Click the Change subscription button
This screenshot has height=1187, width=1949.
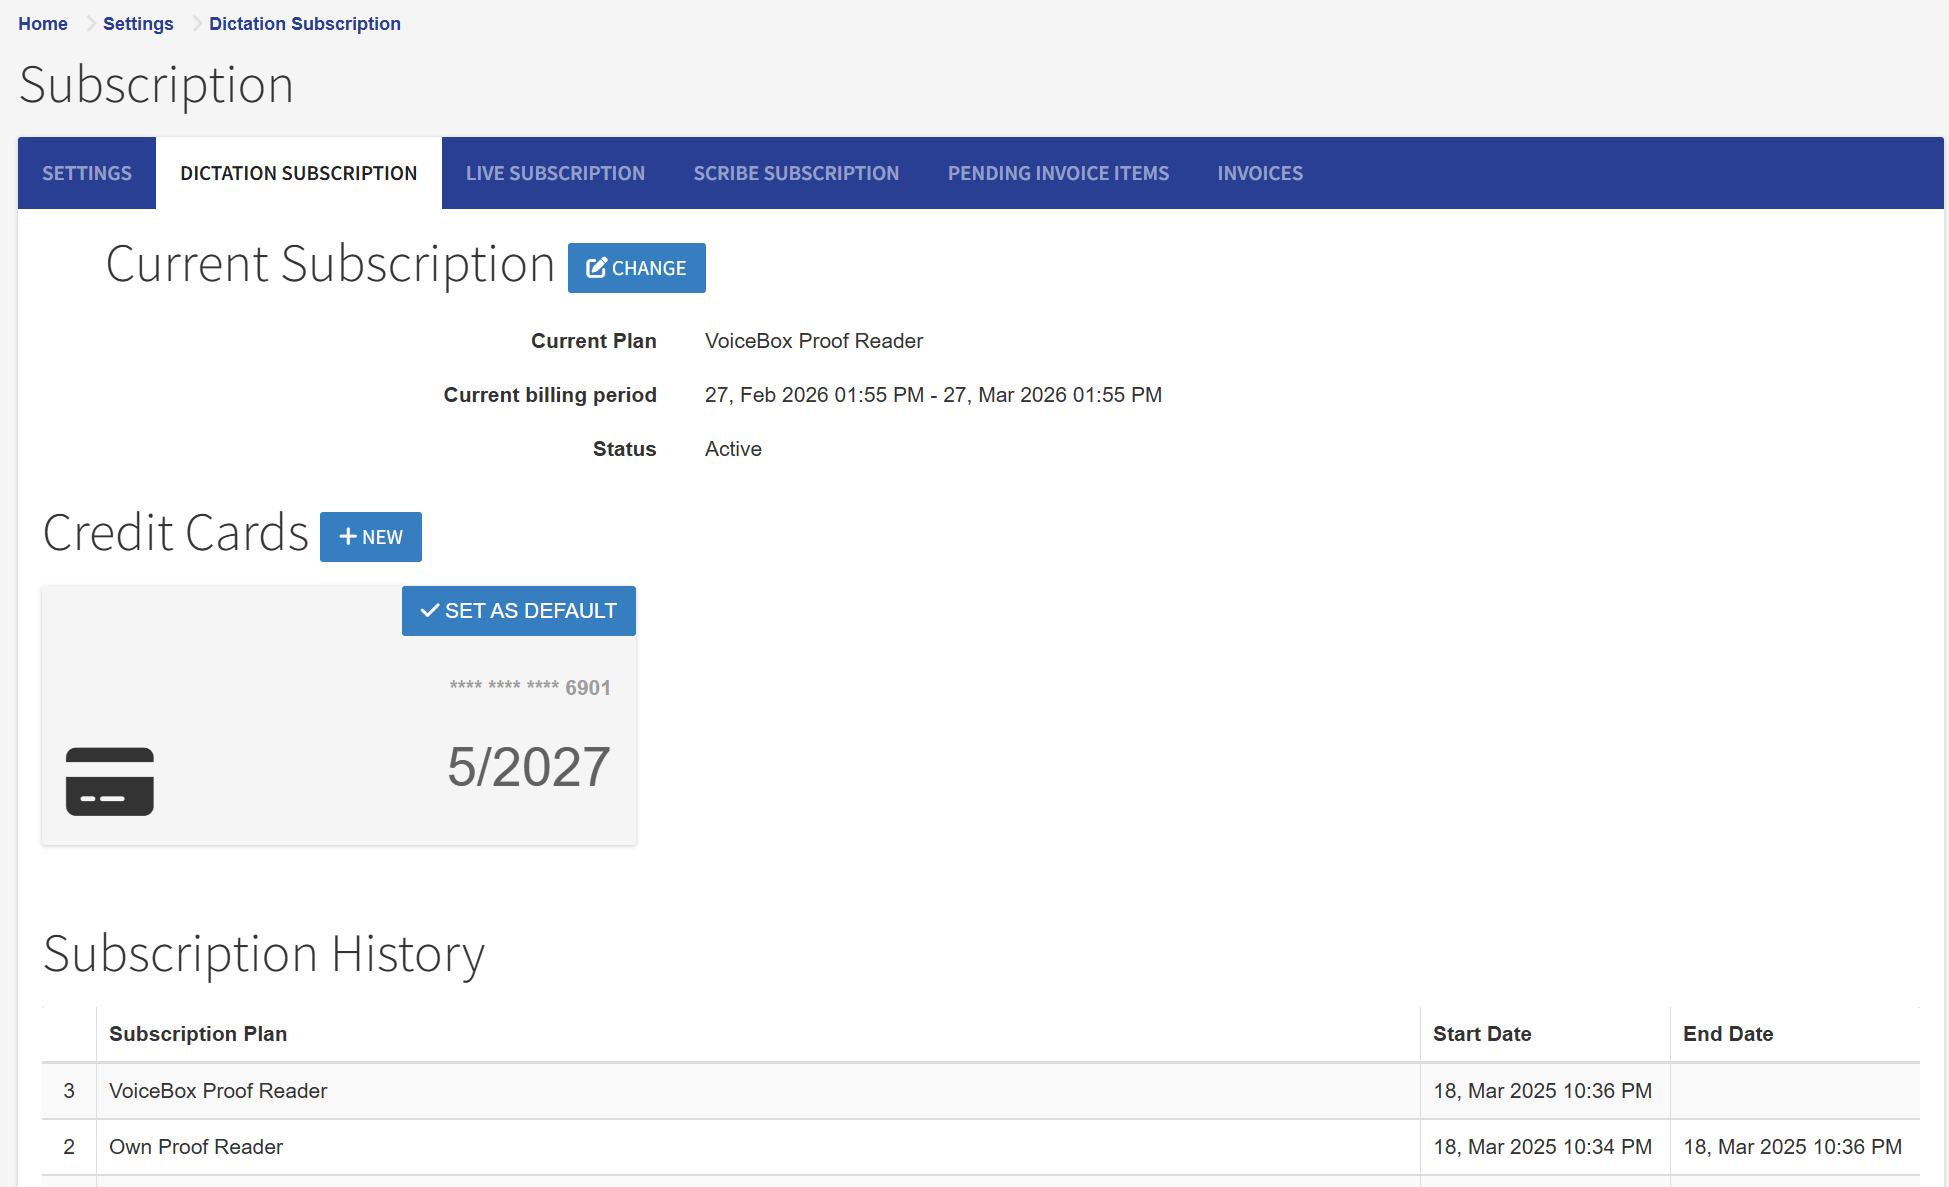pyautogui.click(x=636, y=268)
